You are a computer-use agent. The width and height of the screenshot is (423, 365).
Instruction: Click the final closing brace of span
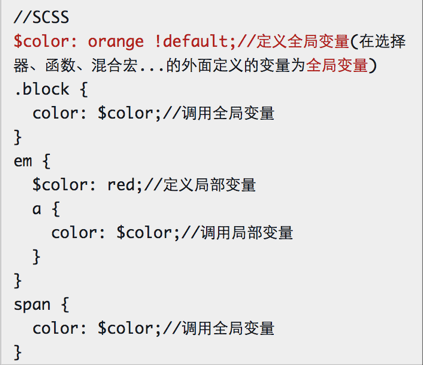tap(17, 352)
